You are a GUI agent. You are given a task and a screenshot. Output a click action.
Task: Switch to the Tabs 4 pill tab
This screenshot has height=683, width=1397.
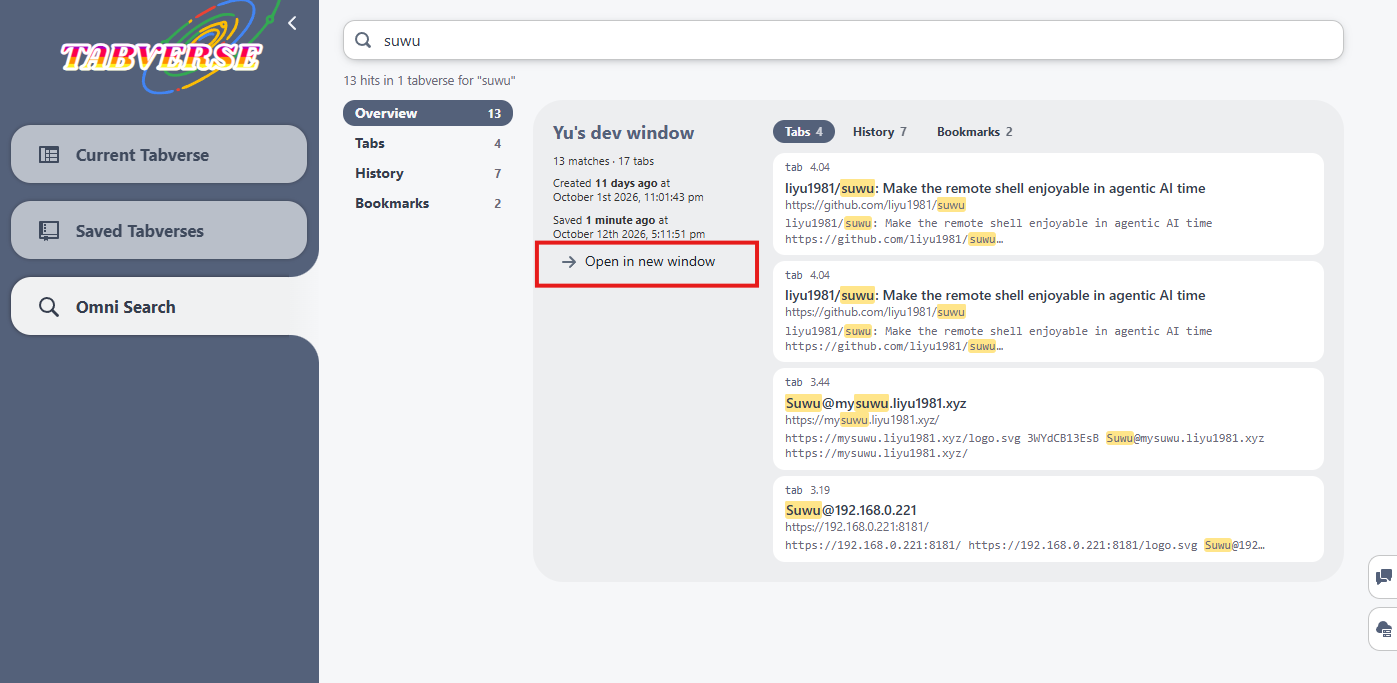click(x=803, y=132)
